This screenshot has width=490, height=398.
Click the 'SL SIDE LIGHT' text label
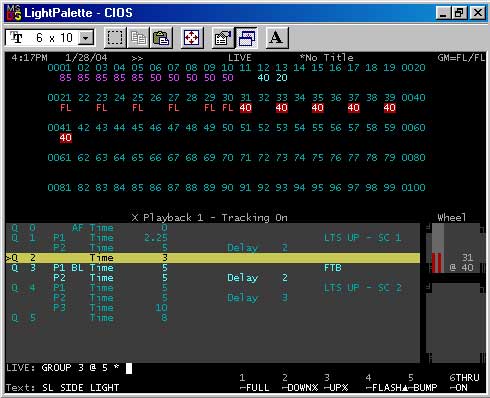(x=80, y=388)
